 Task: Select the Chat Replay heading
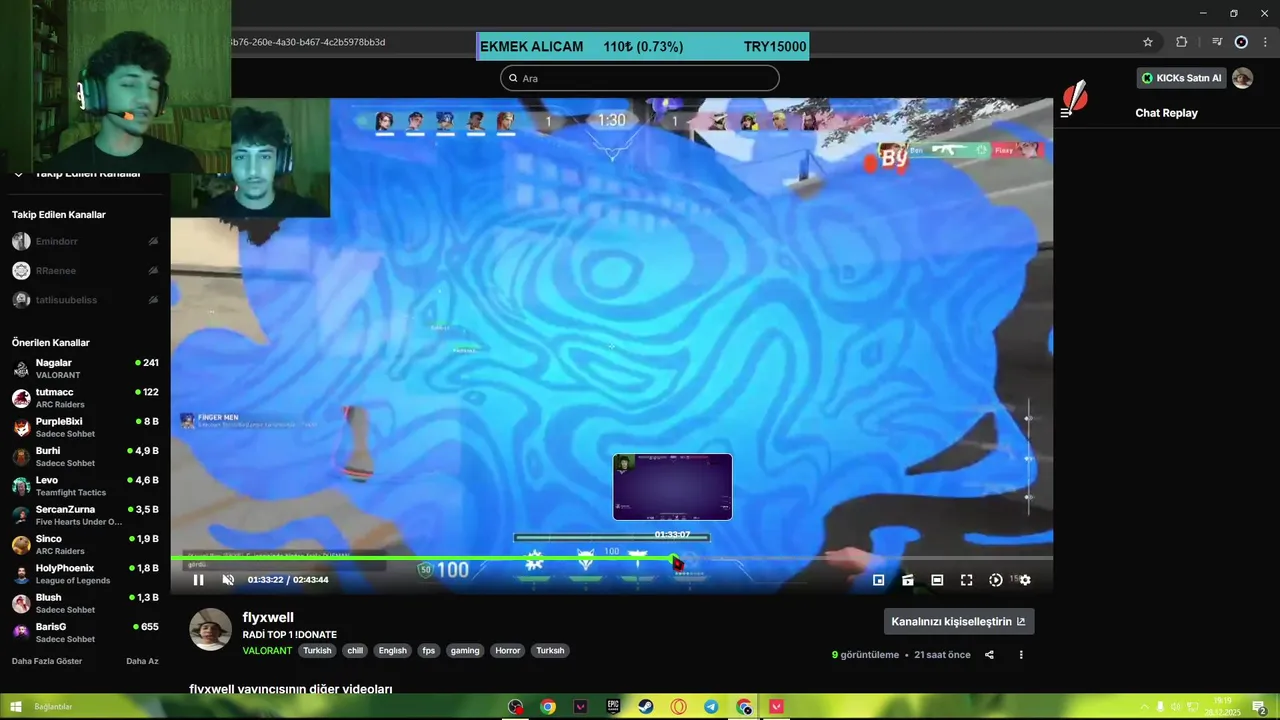tap(1166, 113)
